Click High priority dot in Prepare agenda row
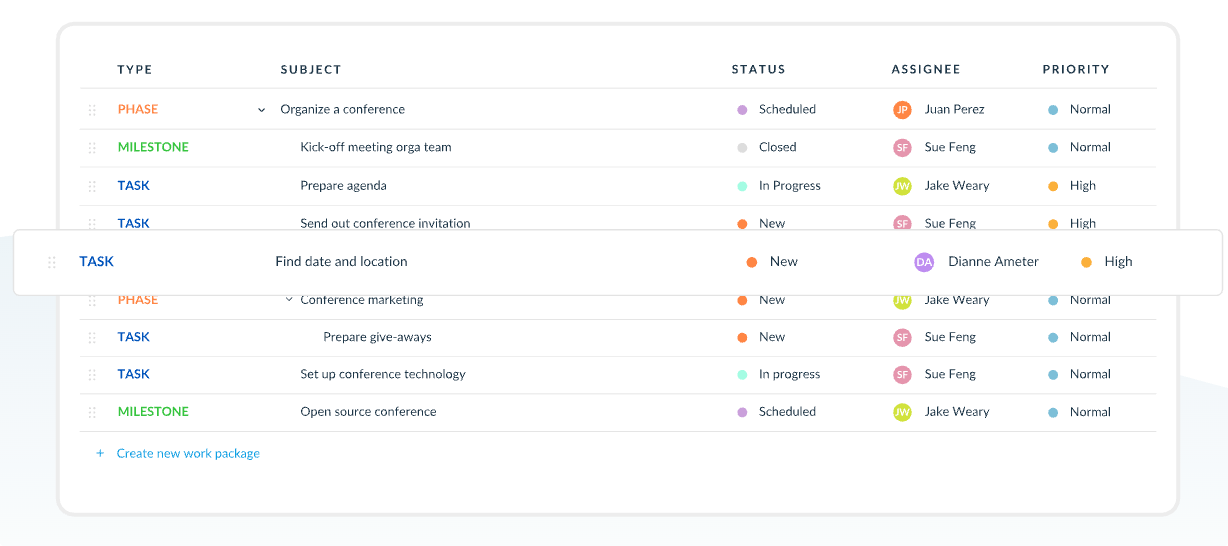This screenshot has height=546, width=1228. [1053, 186]
